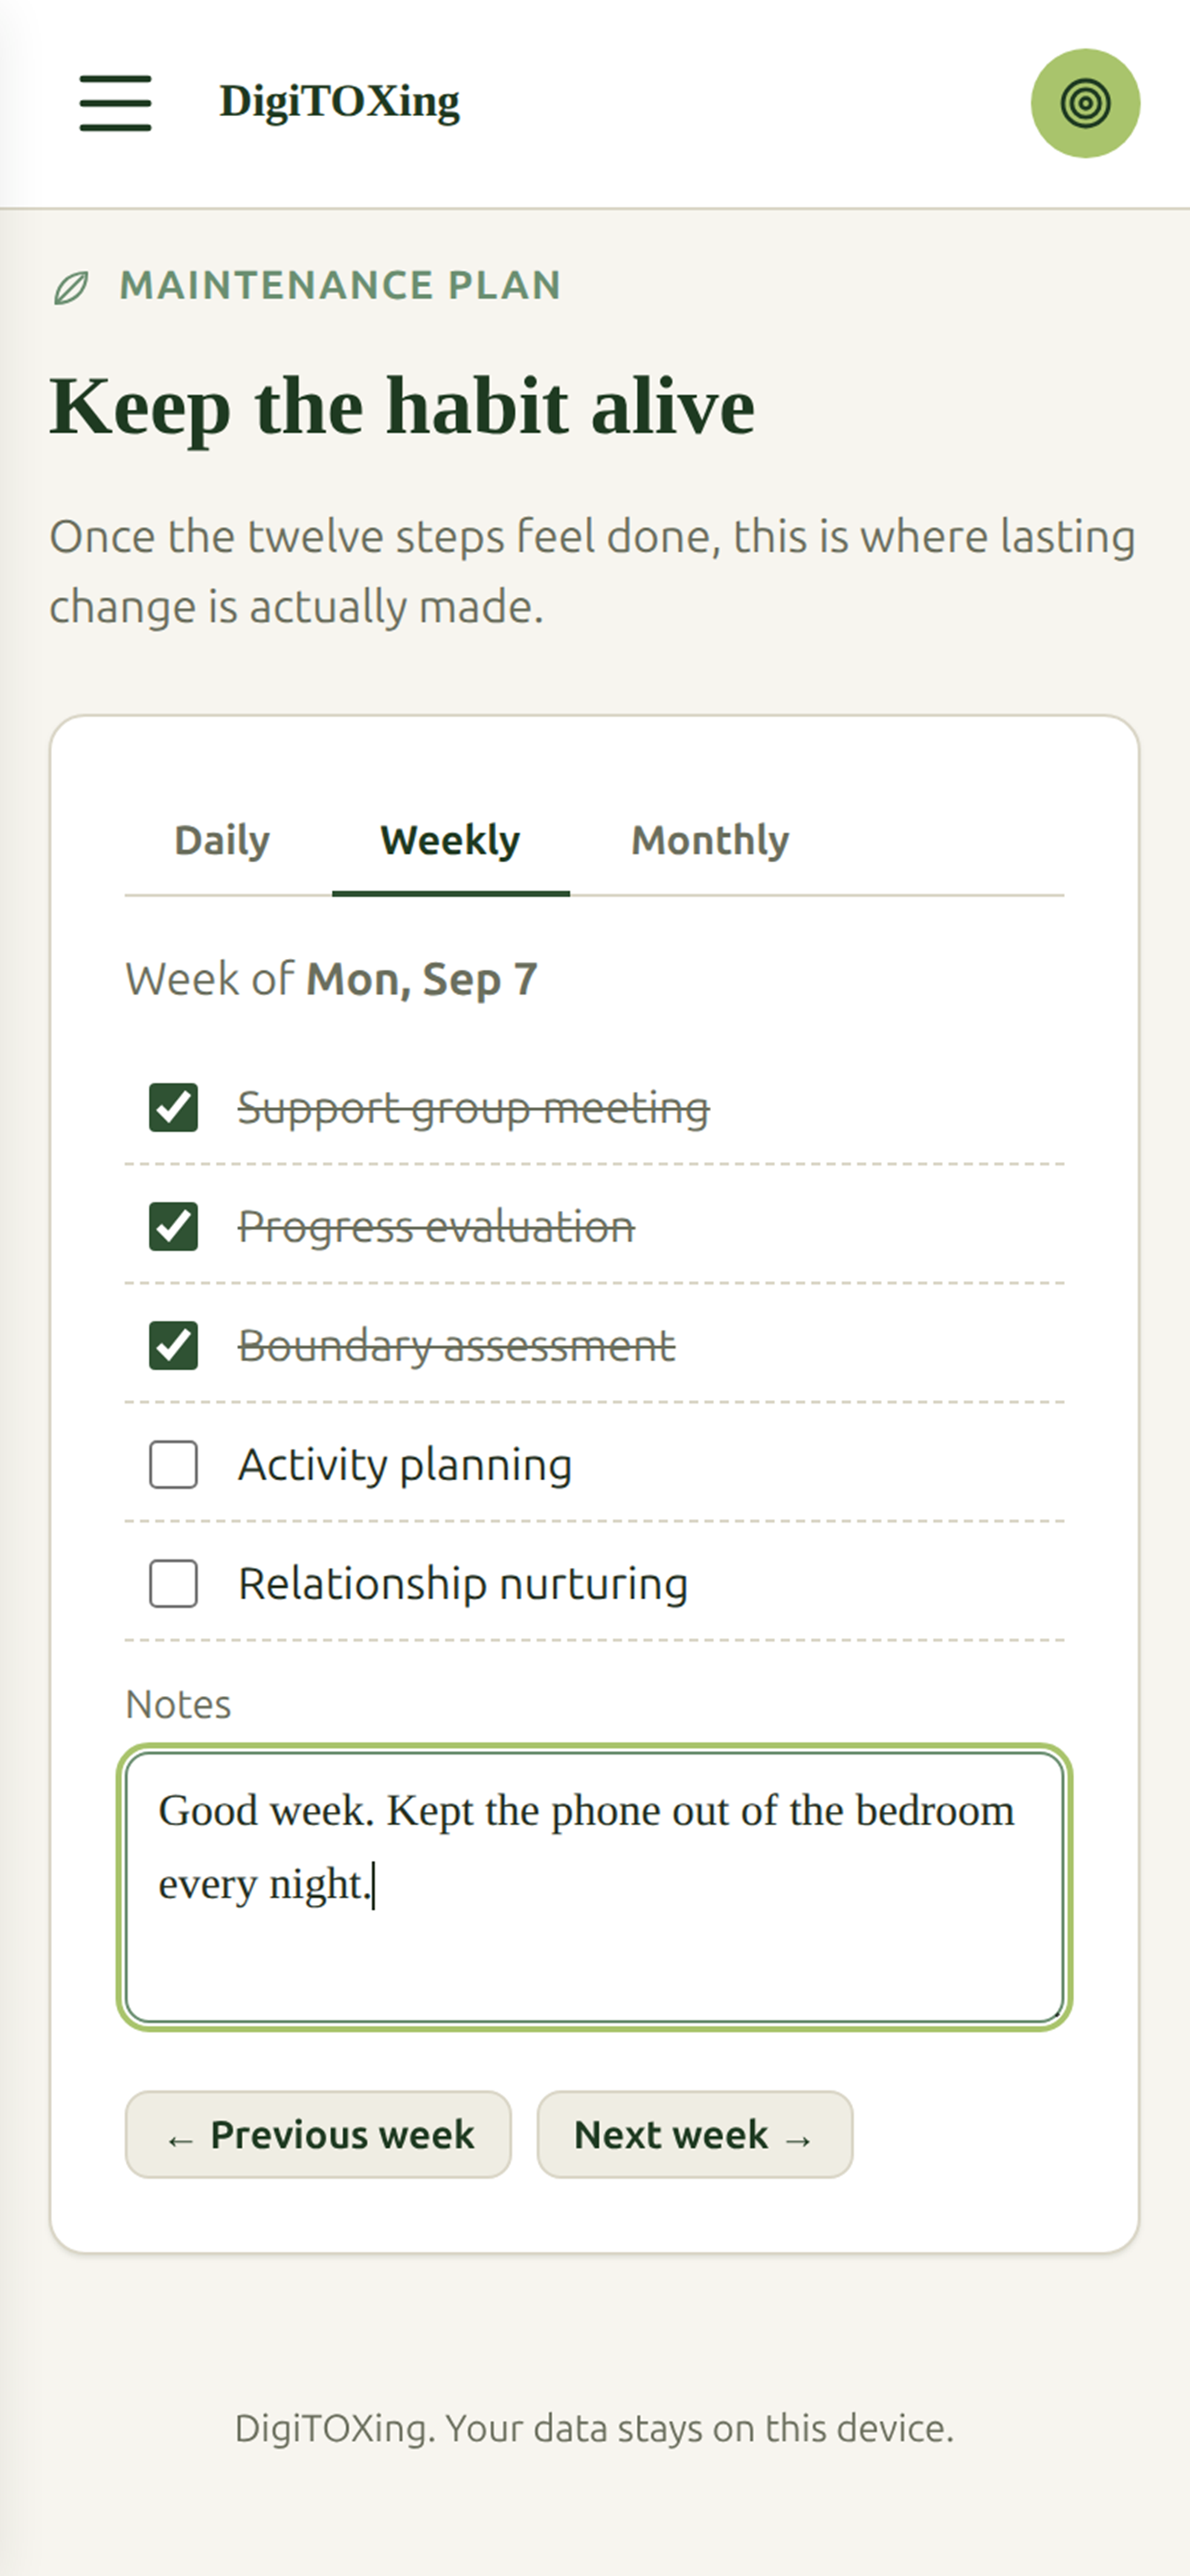1190x2576 pixels.
Task: Click the struck-through Support group meeting label
Action: click(473, 1108)
